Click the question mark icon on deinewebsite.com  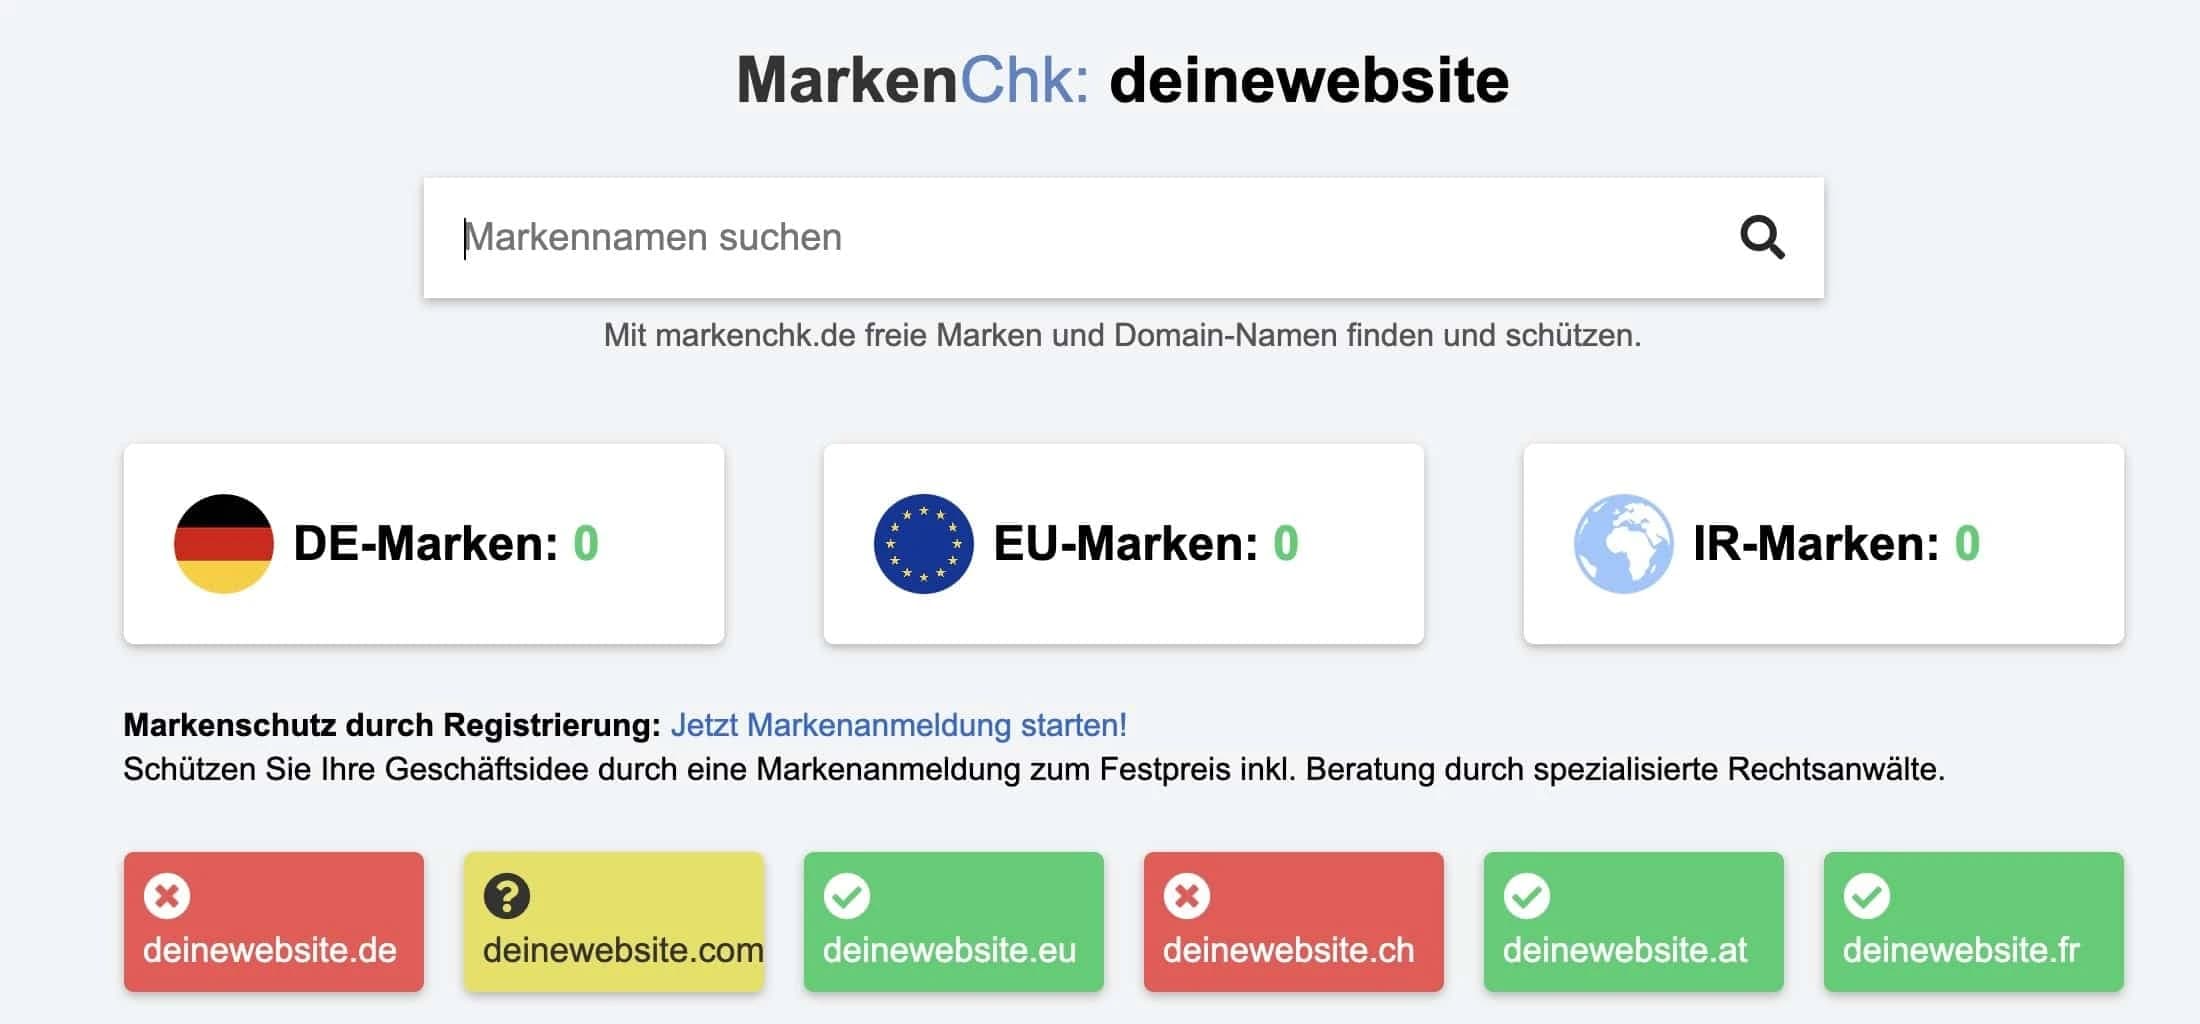[508, 897]
